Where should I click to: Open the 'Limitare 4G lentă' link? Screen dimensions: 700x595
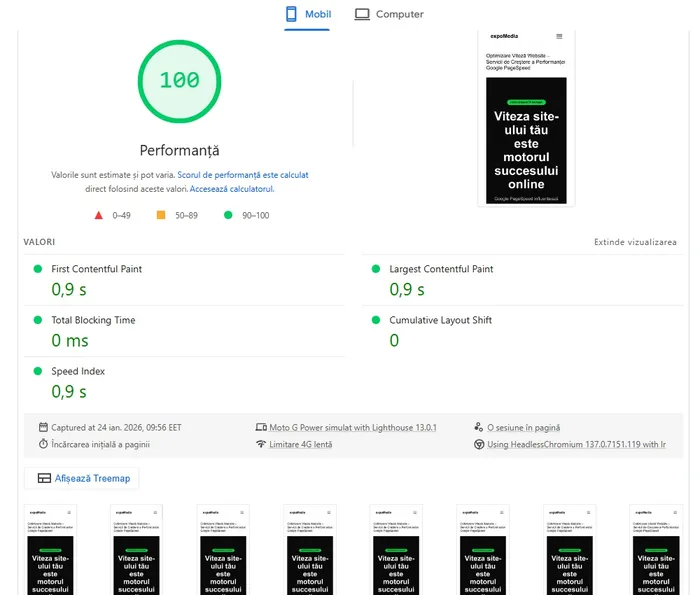click(x=300, y=445)
